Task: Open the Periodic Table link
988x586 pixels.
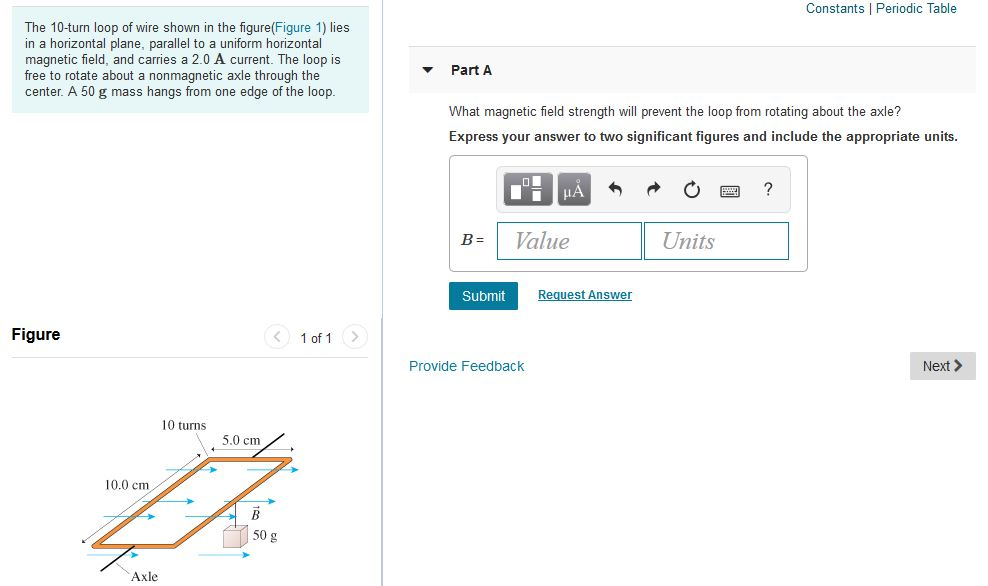Action: (916, 8)
